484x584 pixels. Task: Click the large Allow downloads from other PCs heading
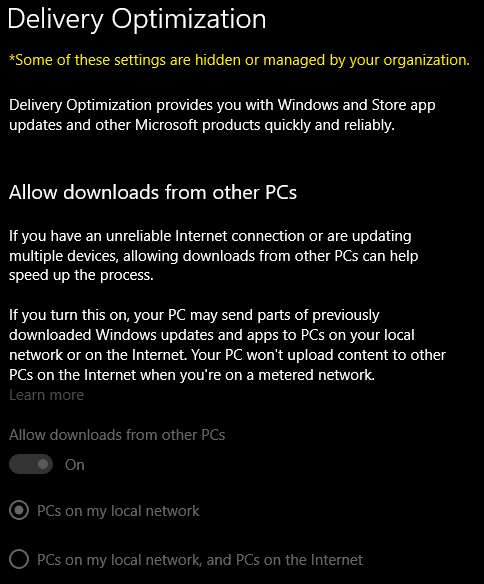[x=153, y=193]
